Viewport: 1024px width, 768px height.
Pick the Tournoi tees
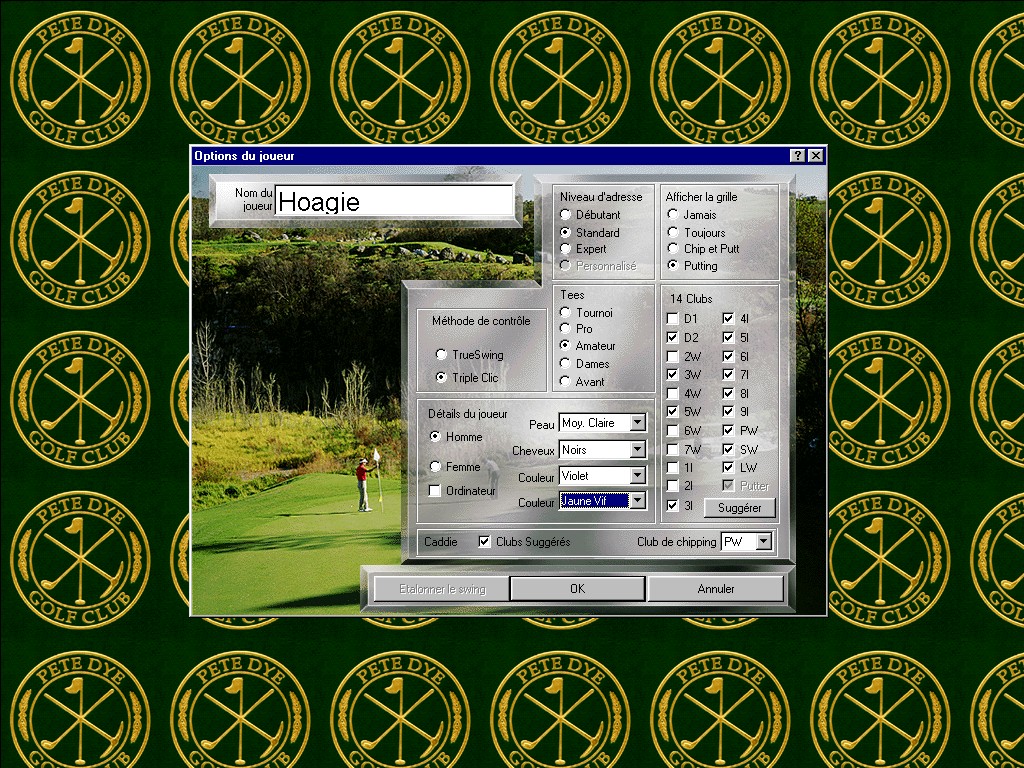click(566, 312)
